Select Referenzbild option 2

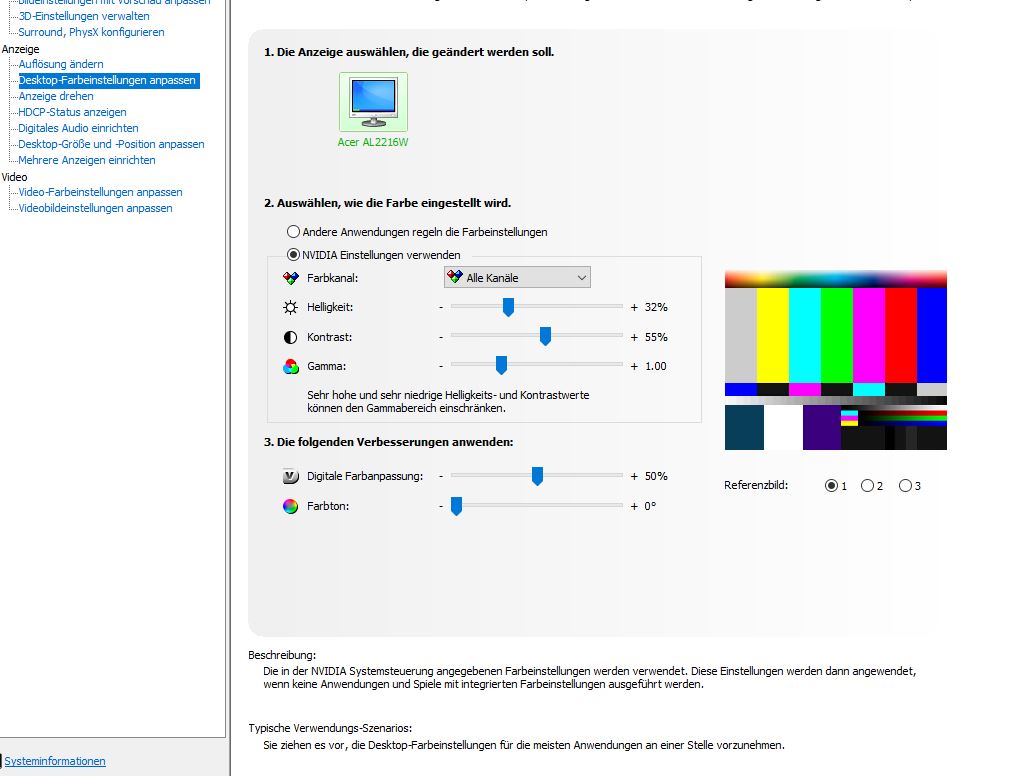click(x=867, y=486)
